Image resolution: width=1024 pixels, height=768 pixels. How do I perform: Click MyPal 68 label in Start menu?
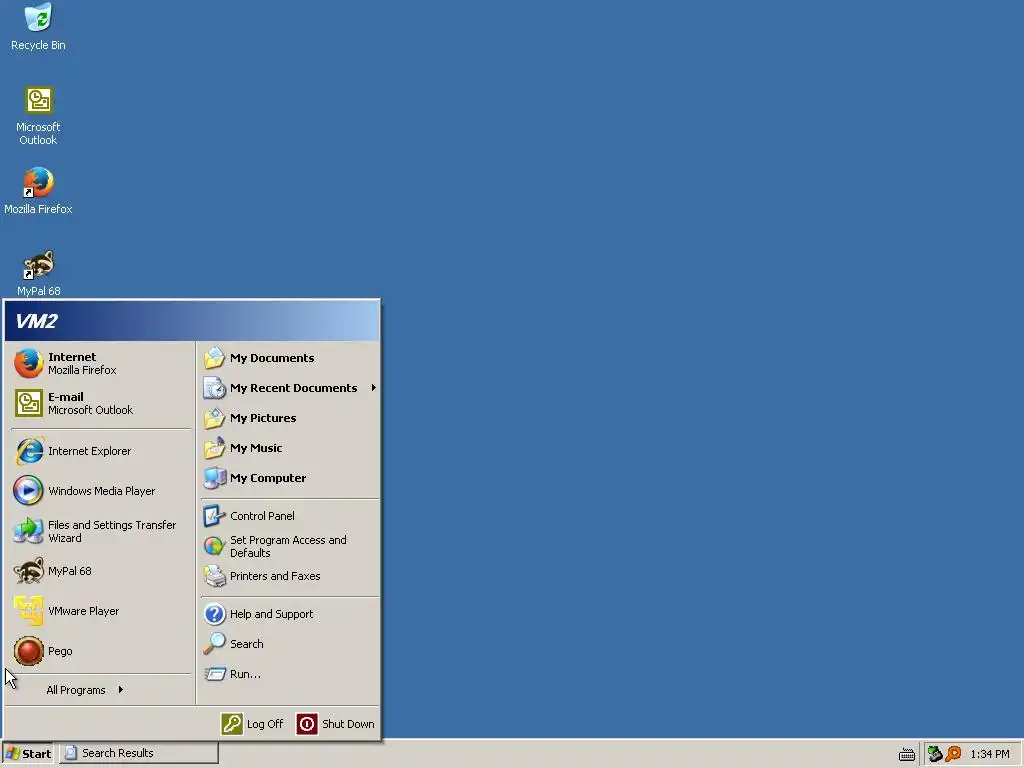pos(70,571)
